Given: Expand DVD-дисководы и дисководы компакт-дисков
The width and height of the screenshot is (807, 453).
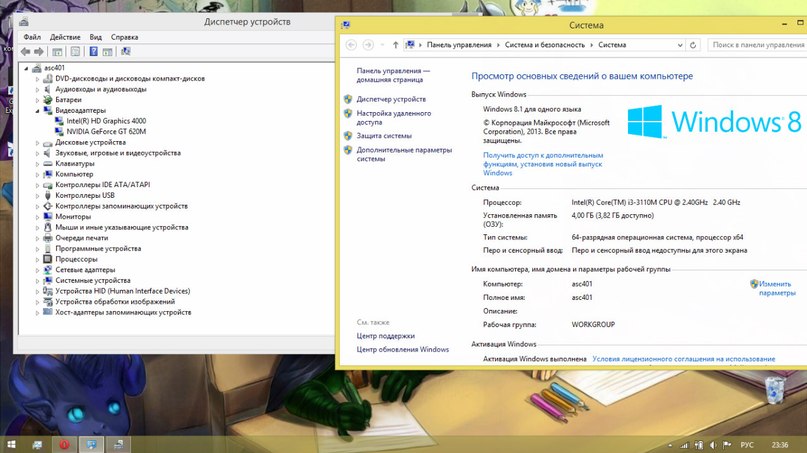Looking at the screenshot, I should pyautogui.click(x=37, y=79).
